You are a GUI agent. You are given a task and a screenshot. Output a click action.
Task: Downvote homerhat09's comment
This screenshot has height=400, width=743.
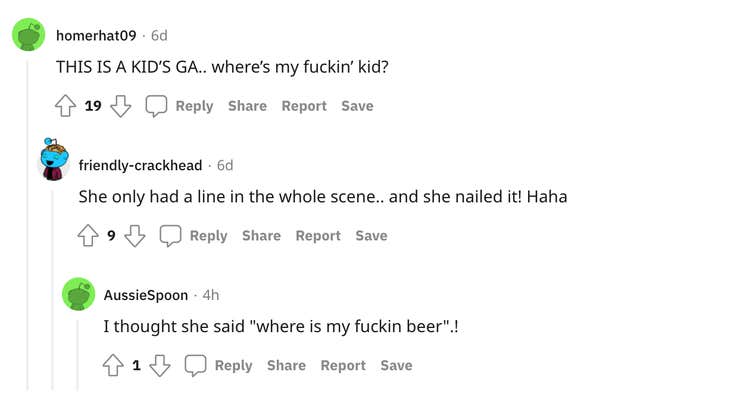tap(121, 106)
